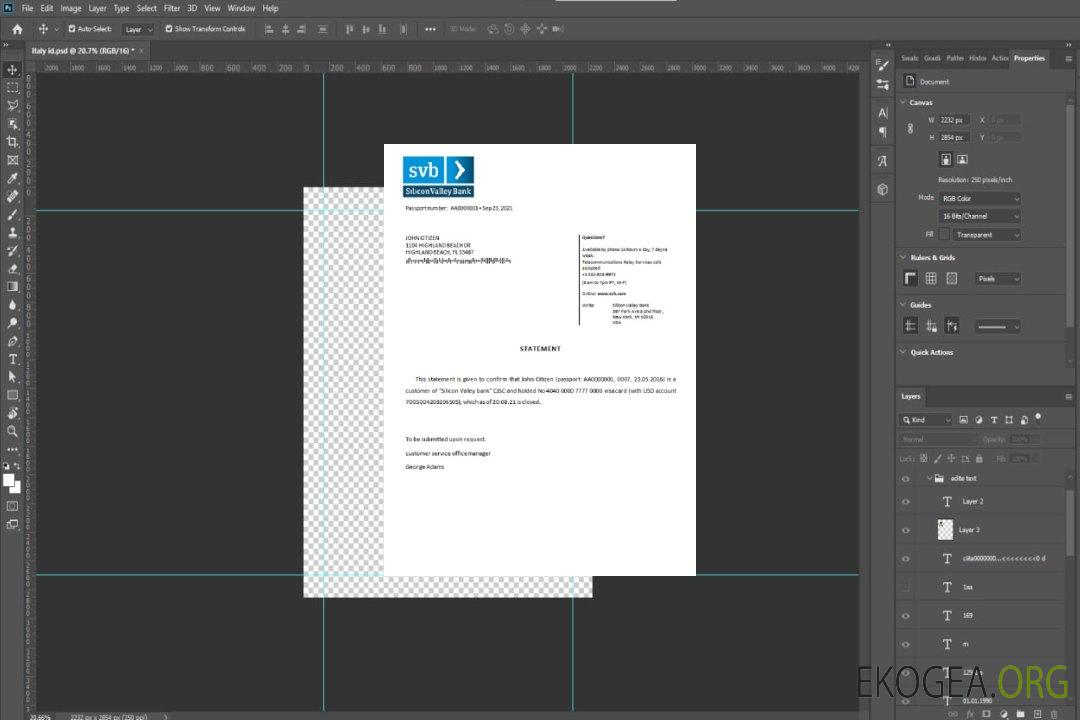
Task: Show the hidden '1sa' text layer
Action: [x=906, y=587]
